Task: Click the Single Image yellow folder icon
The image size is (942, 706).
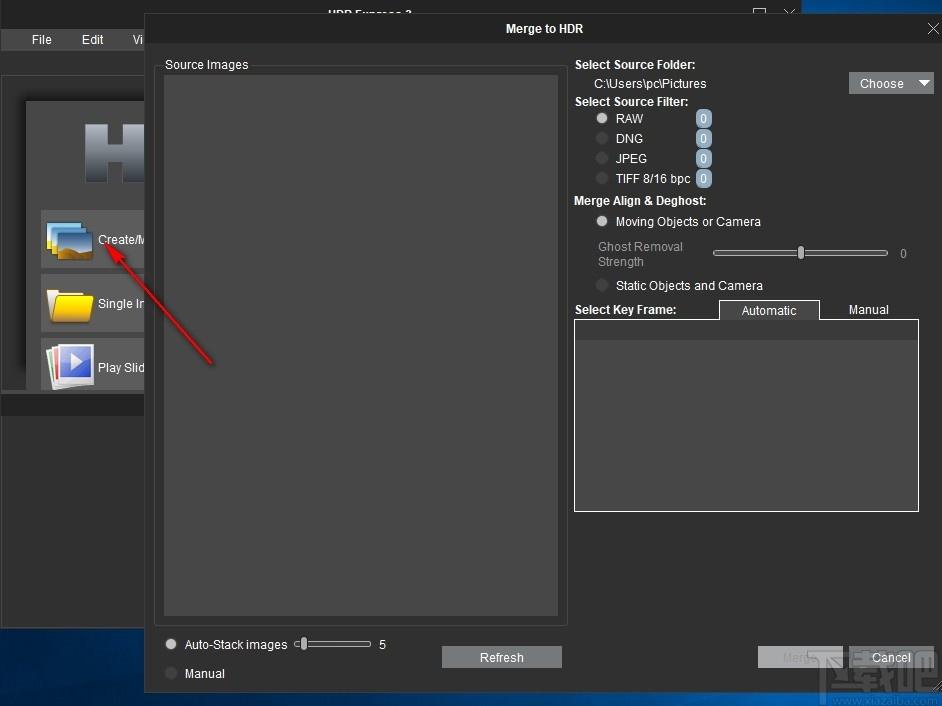Action: 70,305
